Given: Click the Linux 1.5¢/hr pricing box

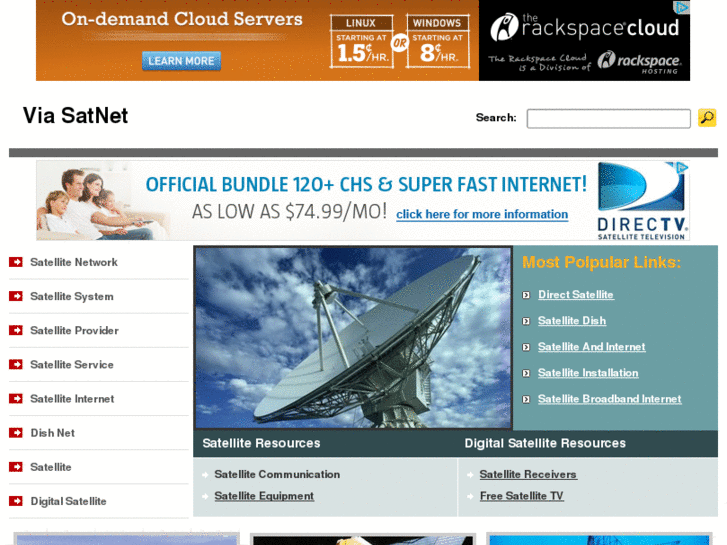Looking at the screenshot, I should click(x=361, y=41).
